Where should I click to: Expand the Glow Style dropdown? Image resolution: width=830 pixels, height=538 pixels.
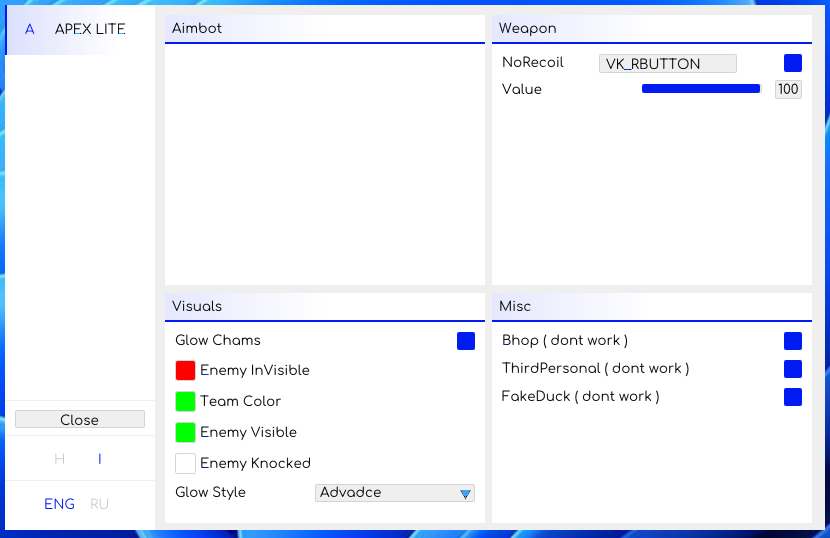pyautogui.click(x=395, y=493)
